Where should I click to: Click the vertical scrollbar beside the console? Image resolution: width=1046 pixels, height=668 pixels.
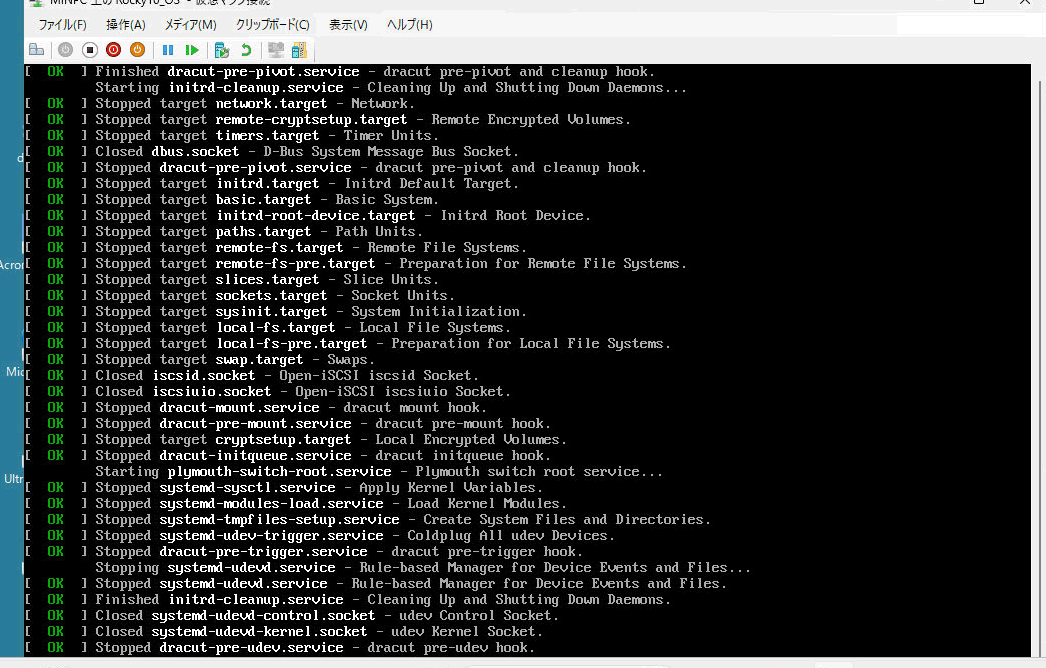pyautogui.click(x=1038, y=360)
